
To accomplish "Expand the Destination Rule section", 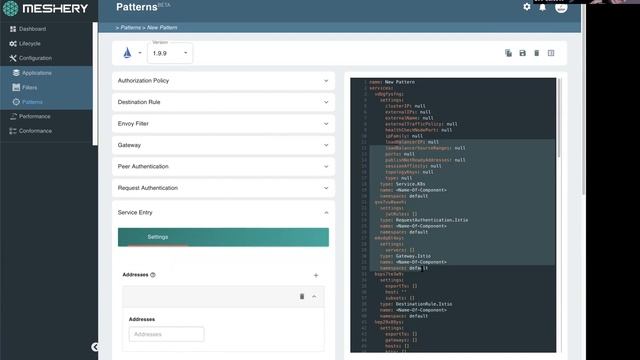I will click(223, 102).
